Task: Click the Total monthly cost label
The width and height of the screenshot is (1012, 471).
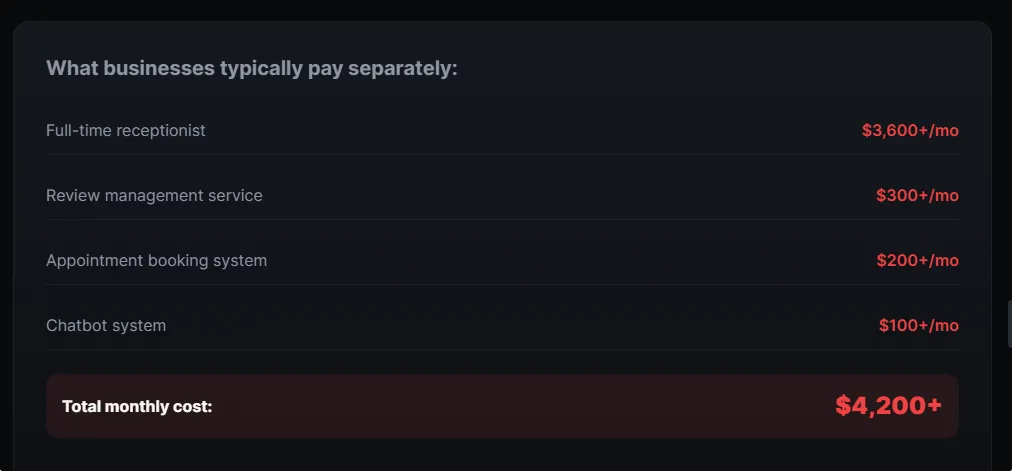Action: 137,407
